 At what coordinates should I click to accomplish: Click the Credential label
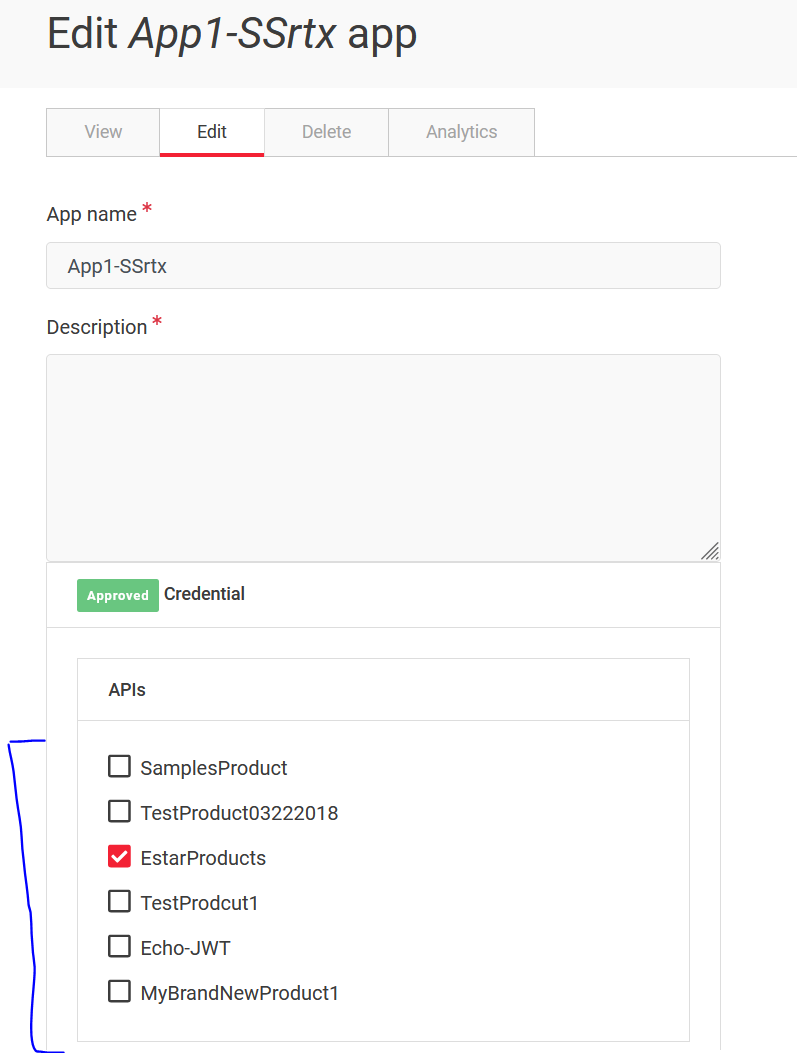(204, 594)
